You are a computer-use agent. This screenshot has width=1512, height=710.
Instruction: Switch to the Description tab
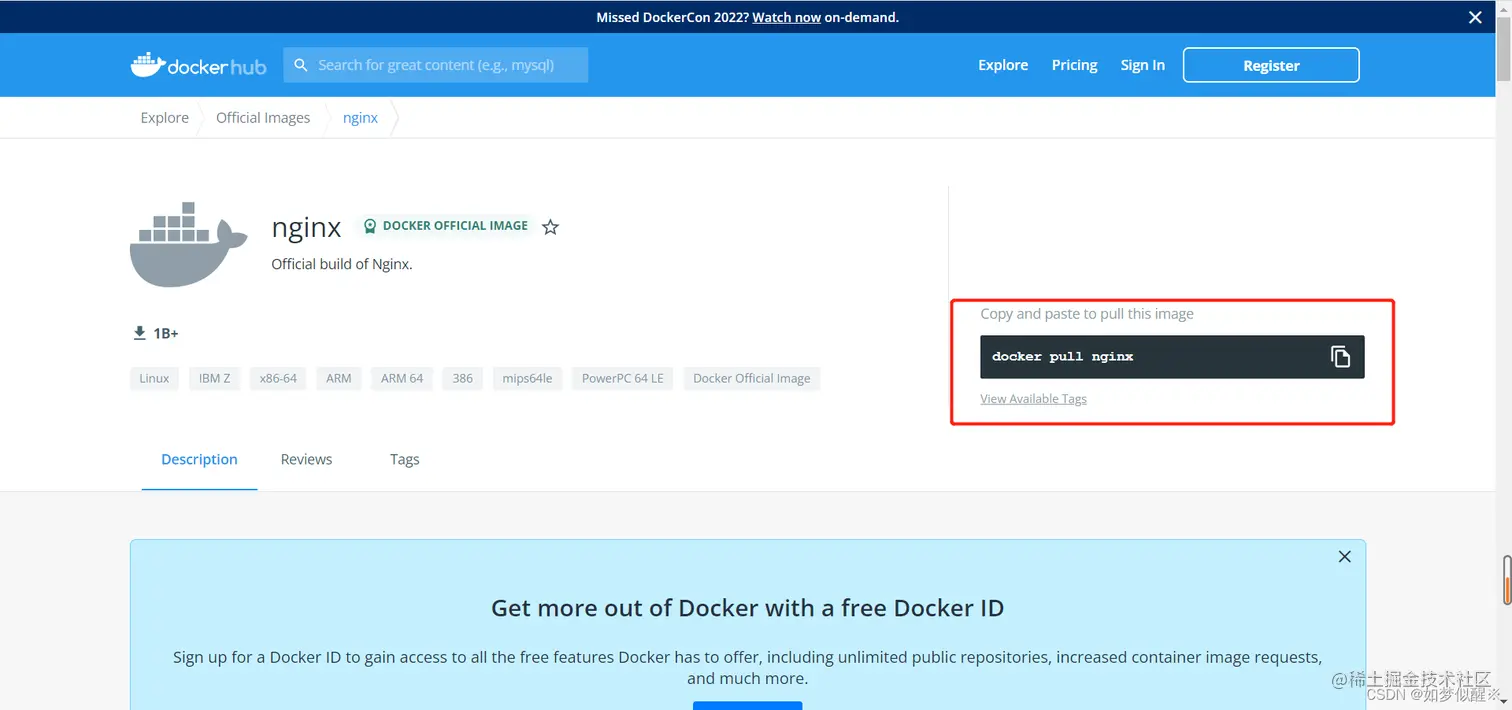[x=199, y=459]
